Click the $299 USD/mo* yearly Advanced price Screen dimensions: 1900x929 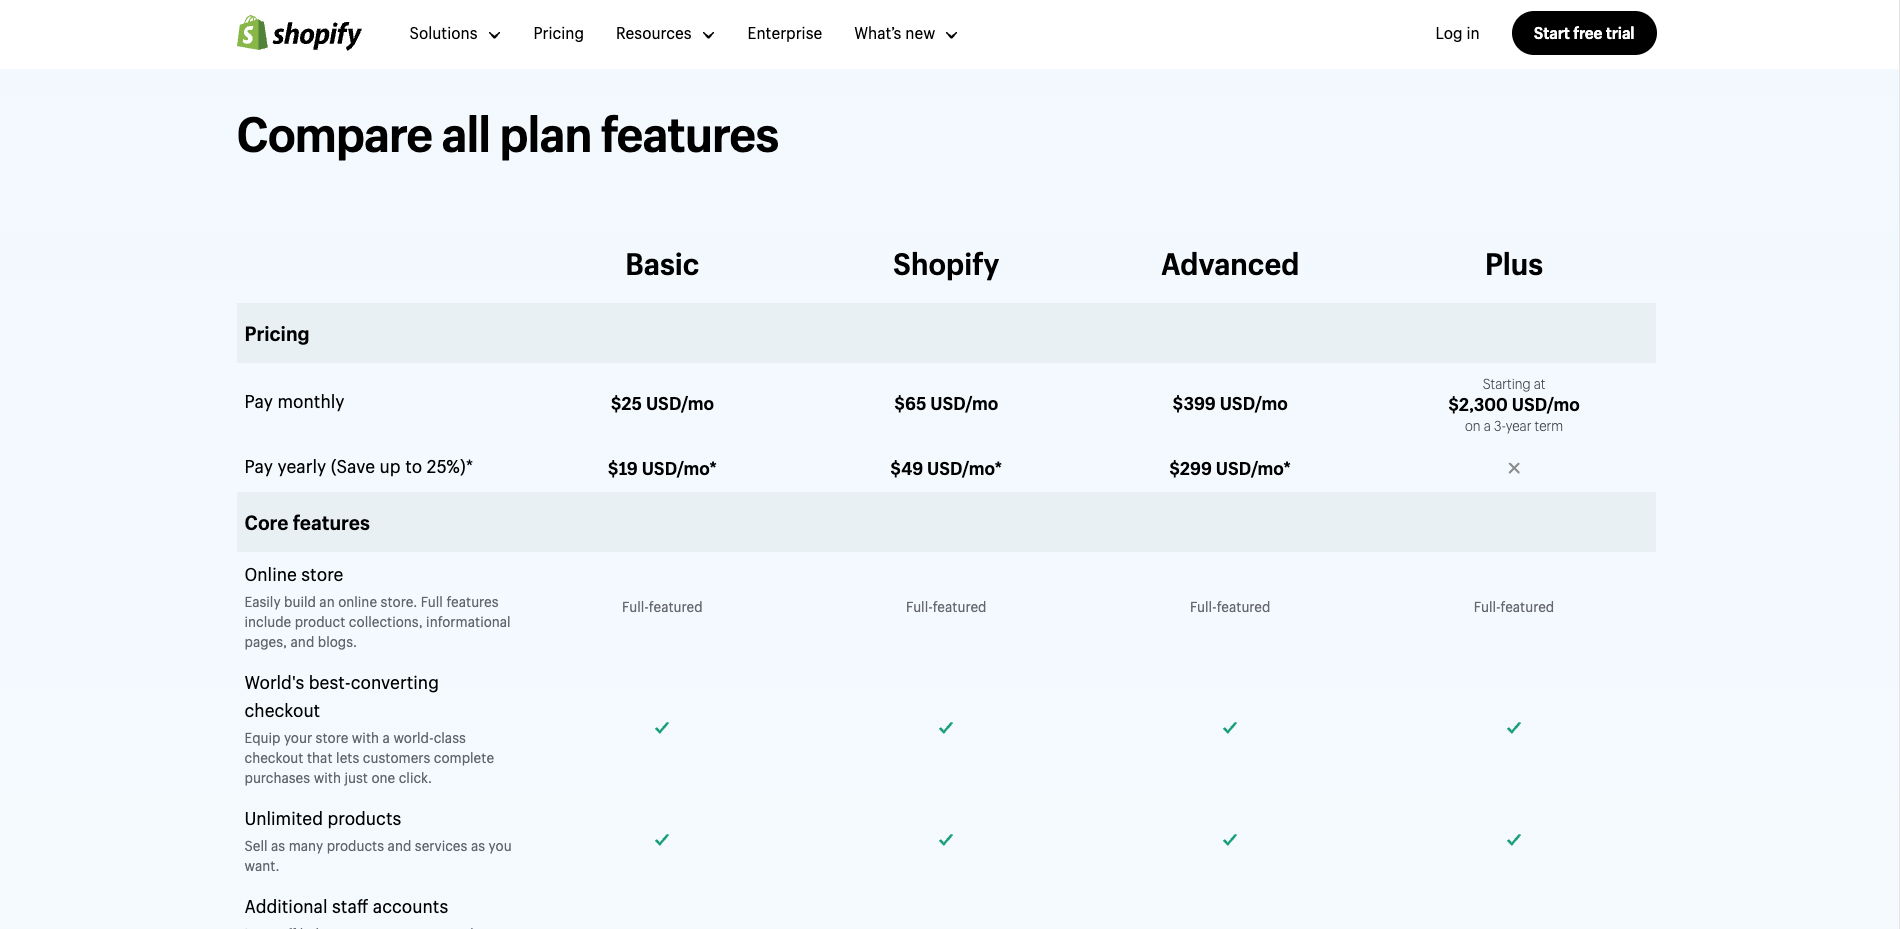tap(1230, 469)
